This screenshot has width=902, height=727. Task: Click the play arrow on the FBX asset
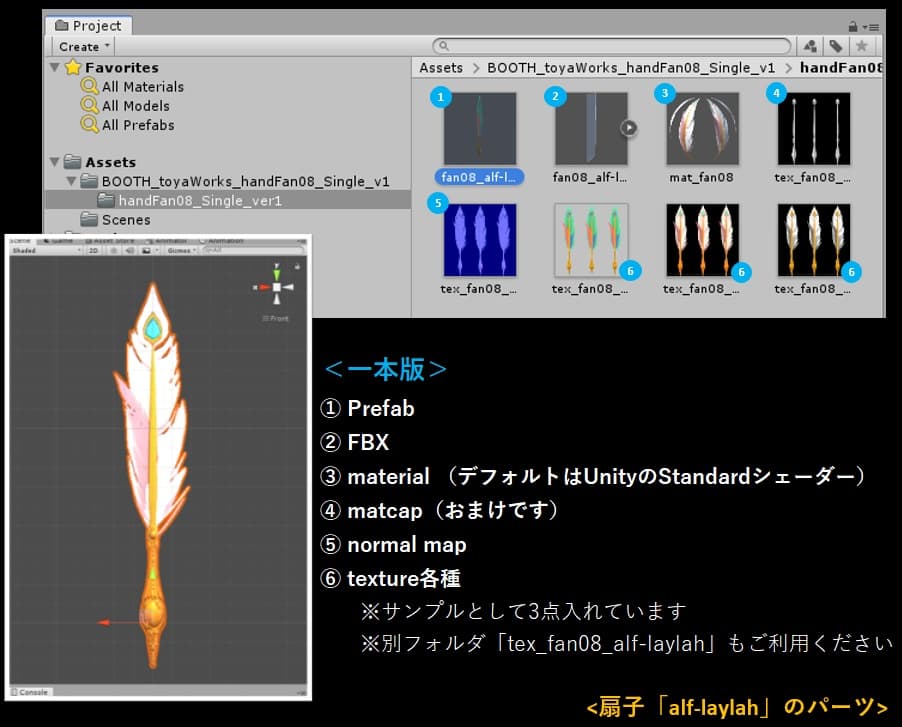(628, 127)
